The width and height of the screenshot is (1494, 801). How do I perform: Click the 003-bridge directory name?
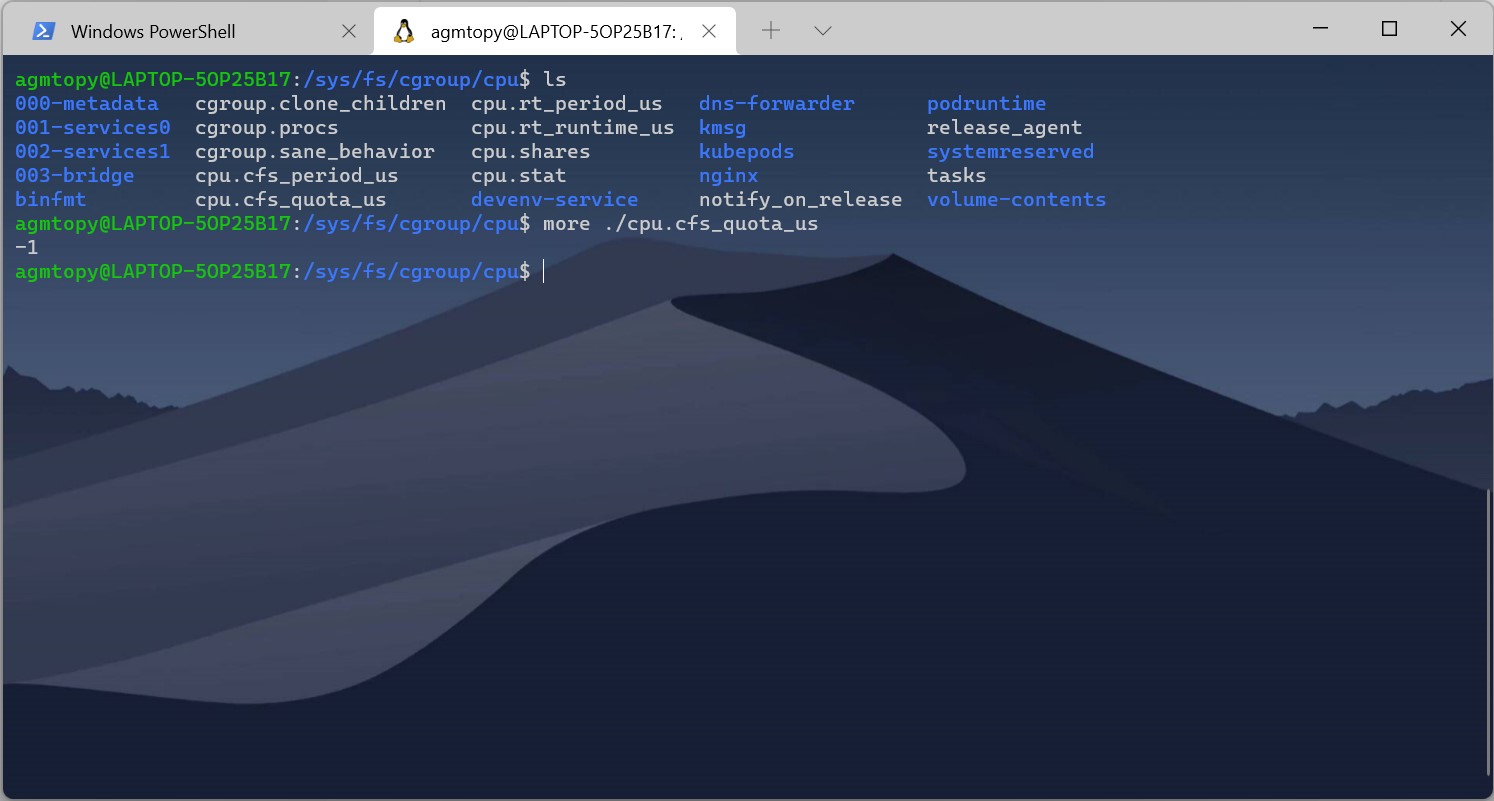click(x=75, y=175)
